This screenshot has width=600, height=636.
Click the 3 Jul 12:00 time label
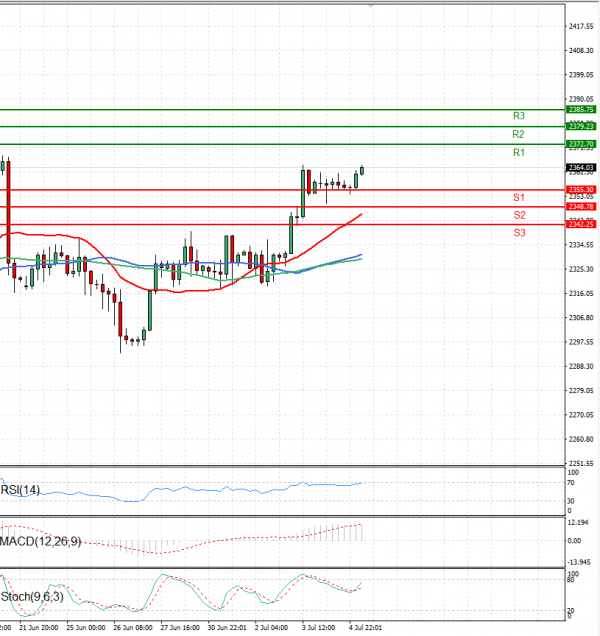click(318, 627)
